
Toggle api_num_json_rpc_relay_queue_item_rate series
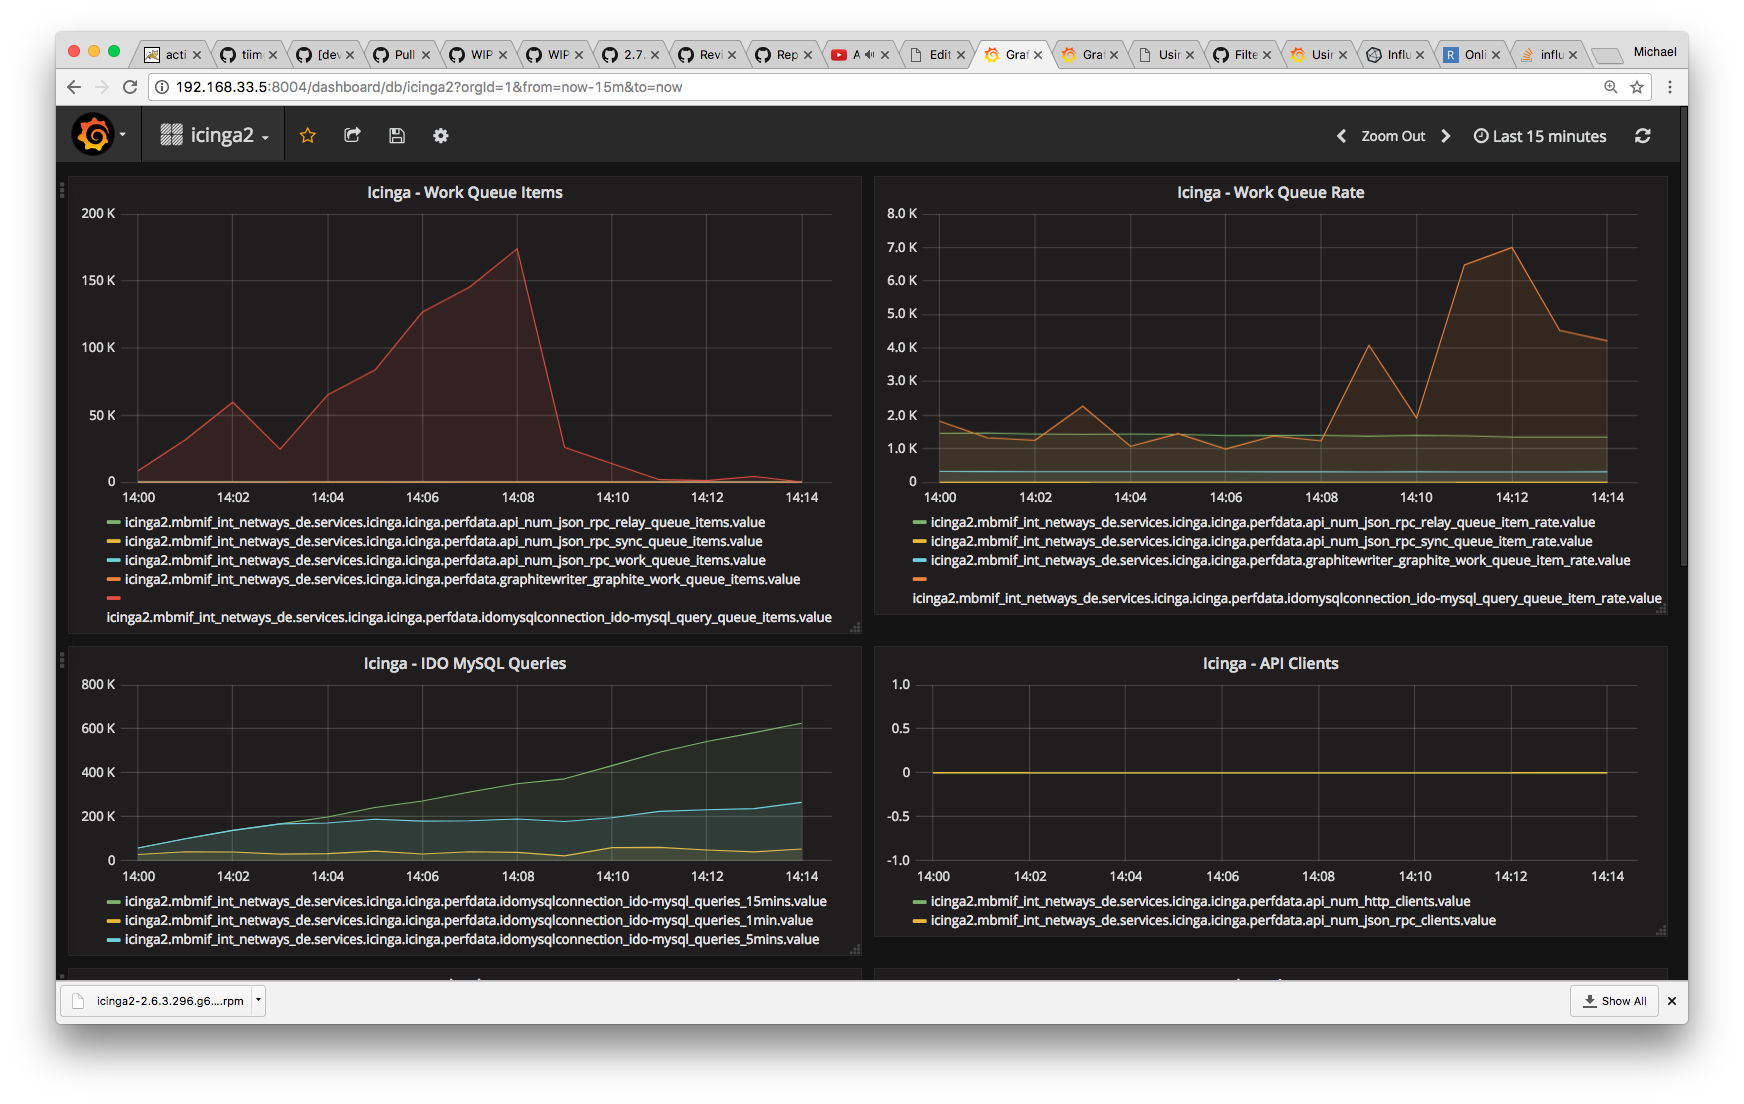(1263, 522)
